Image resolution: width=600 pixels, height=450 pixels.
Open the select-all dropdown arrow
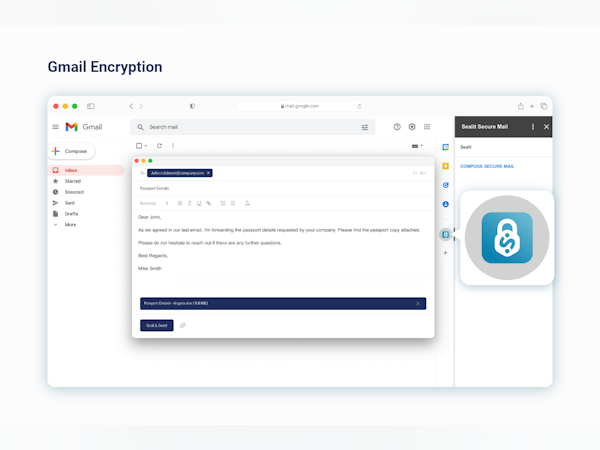(x=146, y=146)
